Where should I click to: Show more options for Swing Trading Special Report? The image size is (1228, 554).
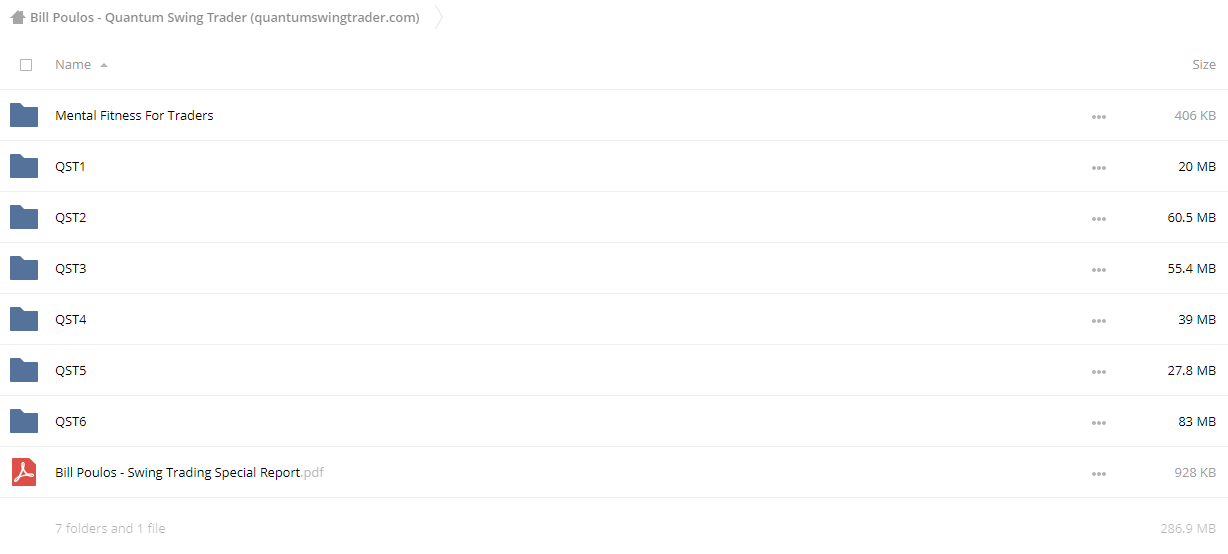coord(1099,474)
